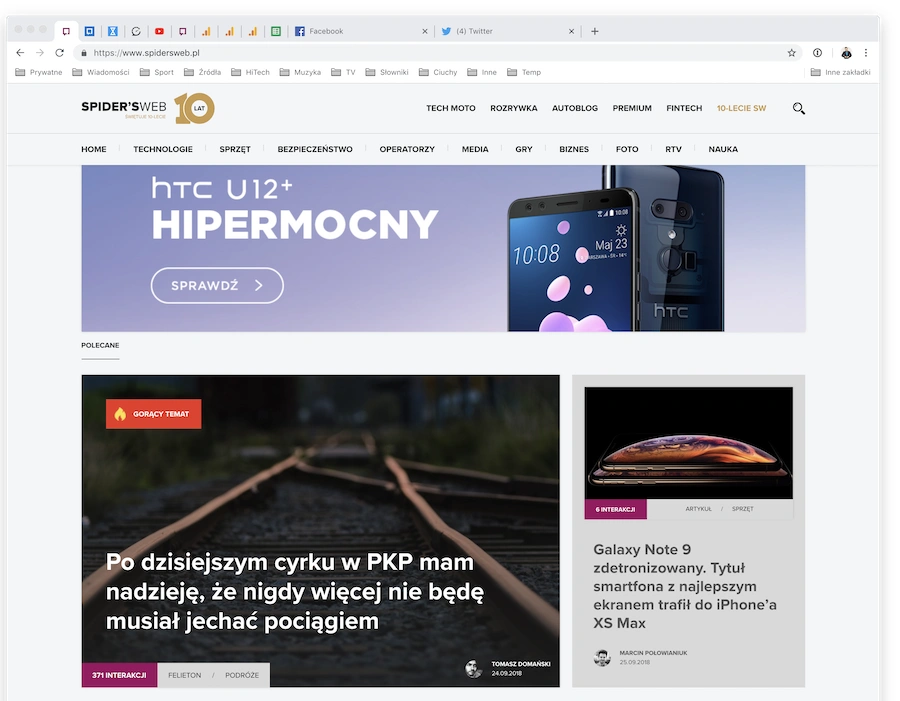Switch to the hourglass icon tab
This screenshot has width=900, height=701.
pos(113,32)
